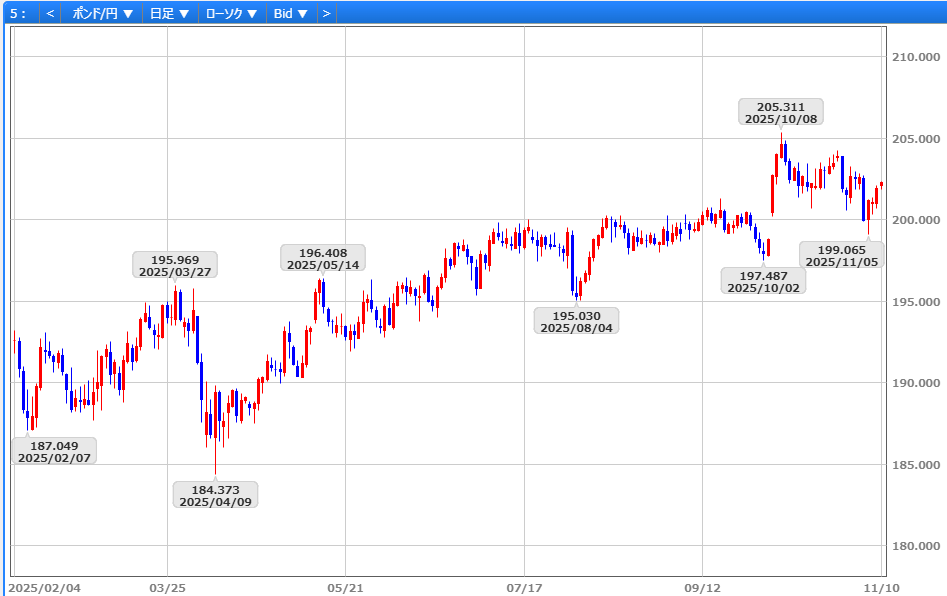
Task: Click the 197.487 low label of 2025/10/02
Action: point(764,281)
